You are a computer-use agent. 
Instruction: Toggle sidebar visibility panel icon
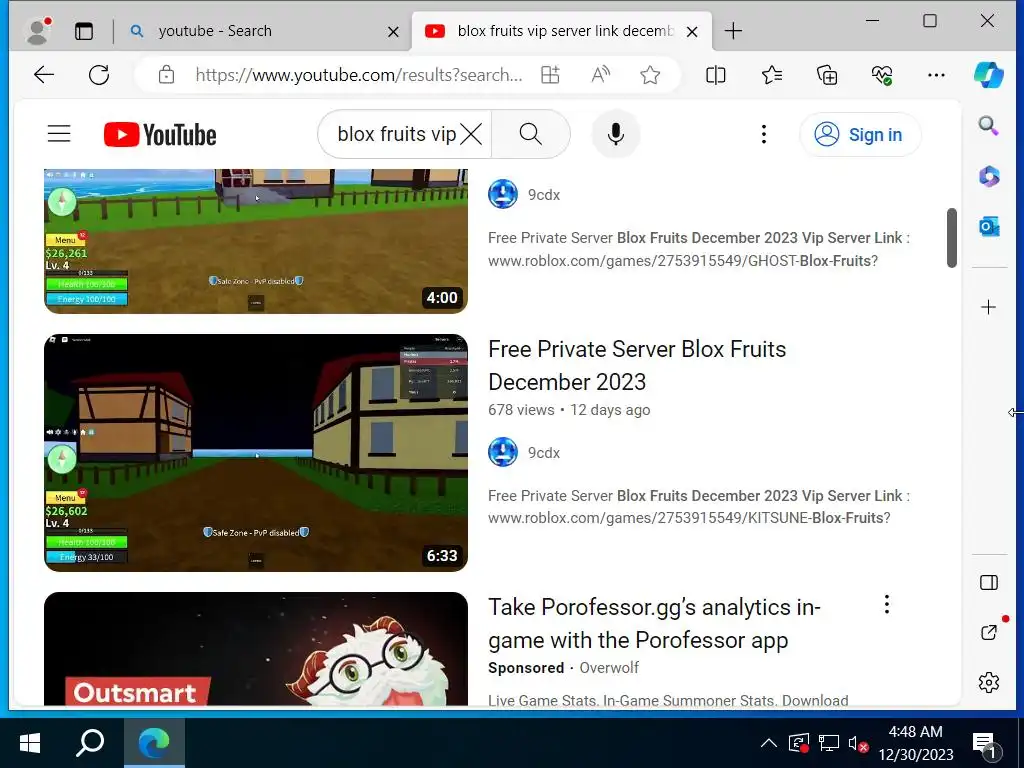pyautogui.click(x=989, y=583)
